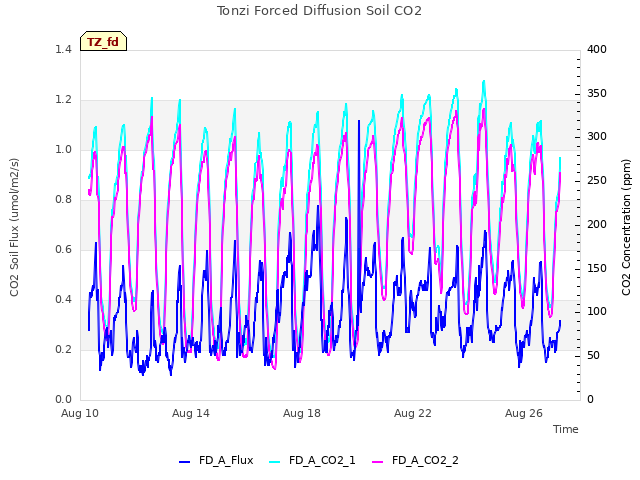Click the cyan FD_A_CO2_1 legend swatch
Image resolution: width=640 pixels, height=480 pixels.
(x=275, y=462)
